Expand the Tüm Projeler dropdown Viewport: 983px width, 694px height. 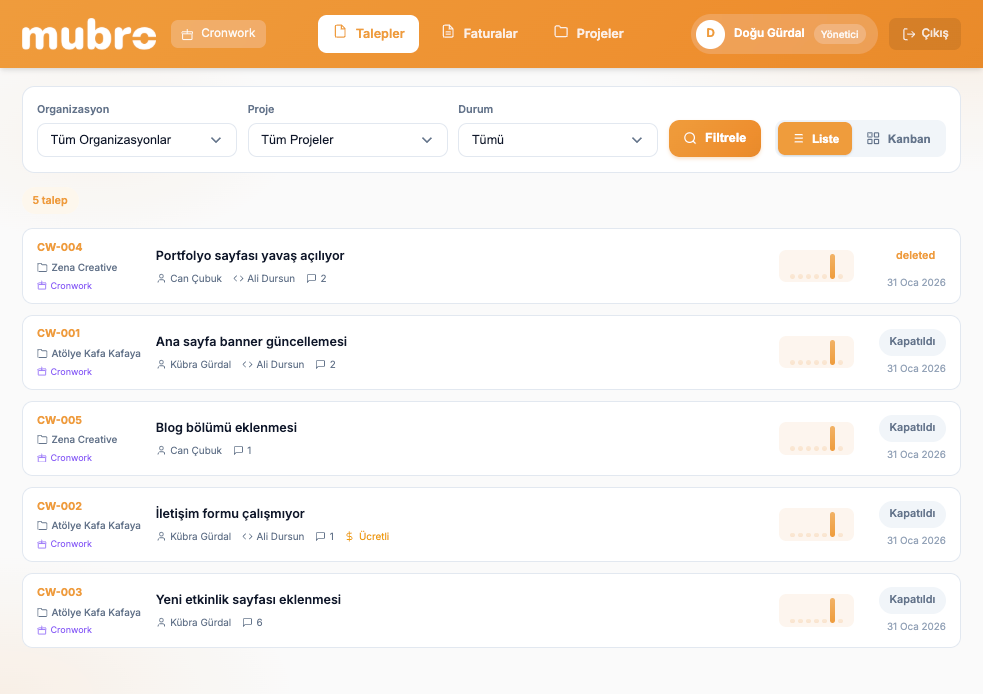(x=347, y=140)
